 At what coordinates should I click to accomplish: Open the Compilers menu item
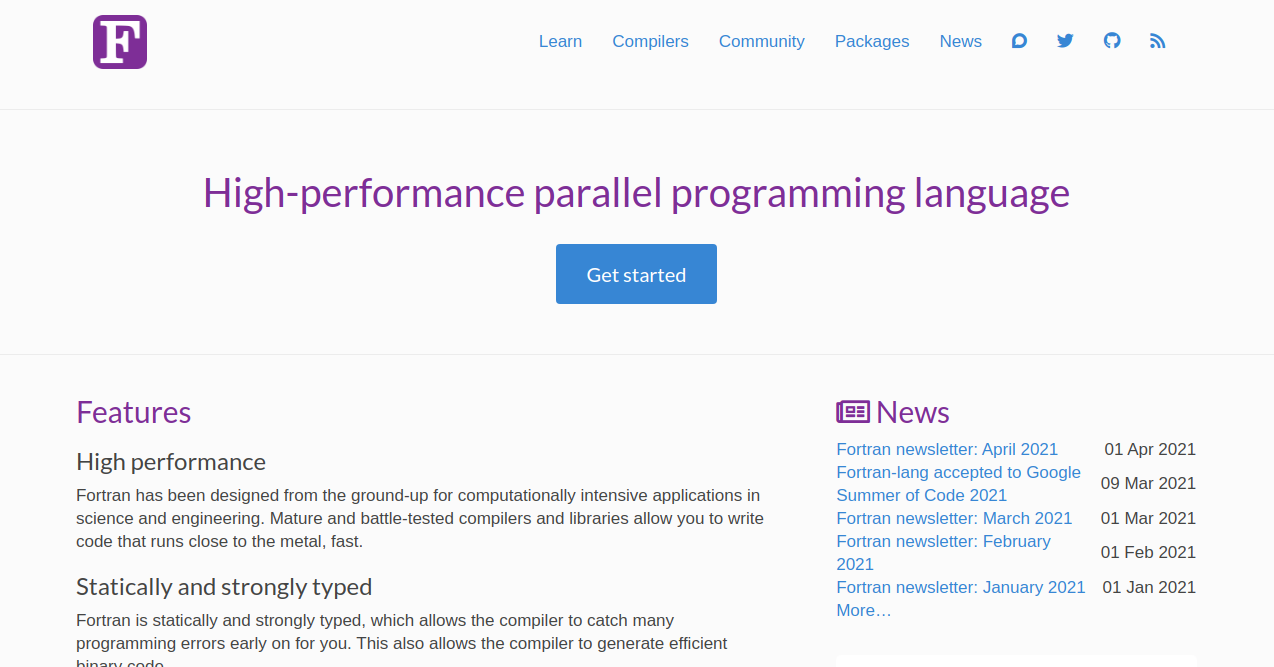(x=650, y=41)
